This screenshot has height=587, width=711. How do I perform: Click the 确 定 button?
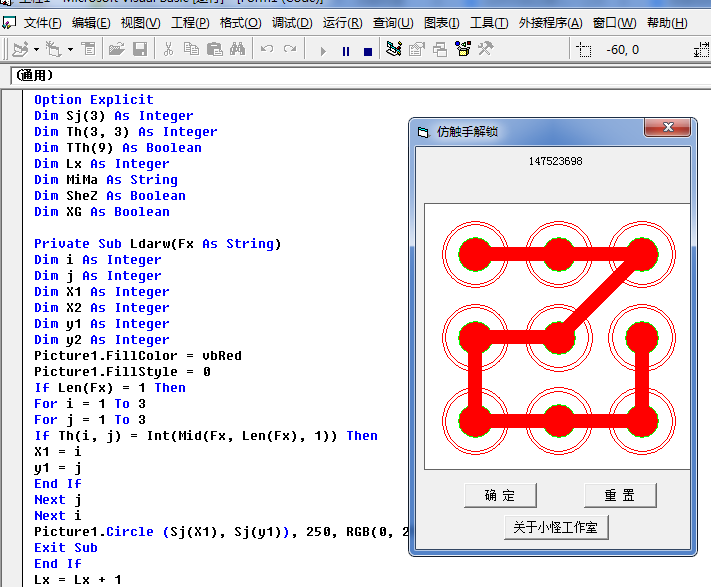click(500, 495)
